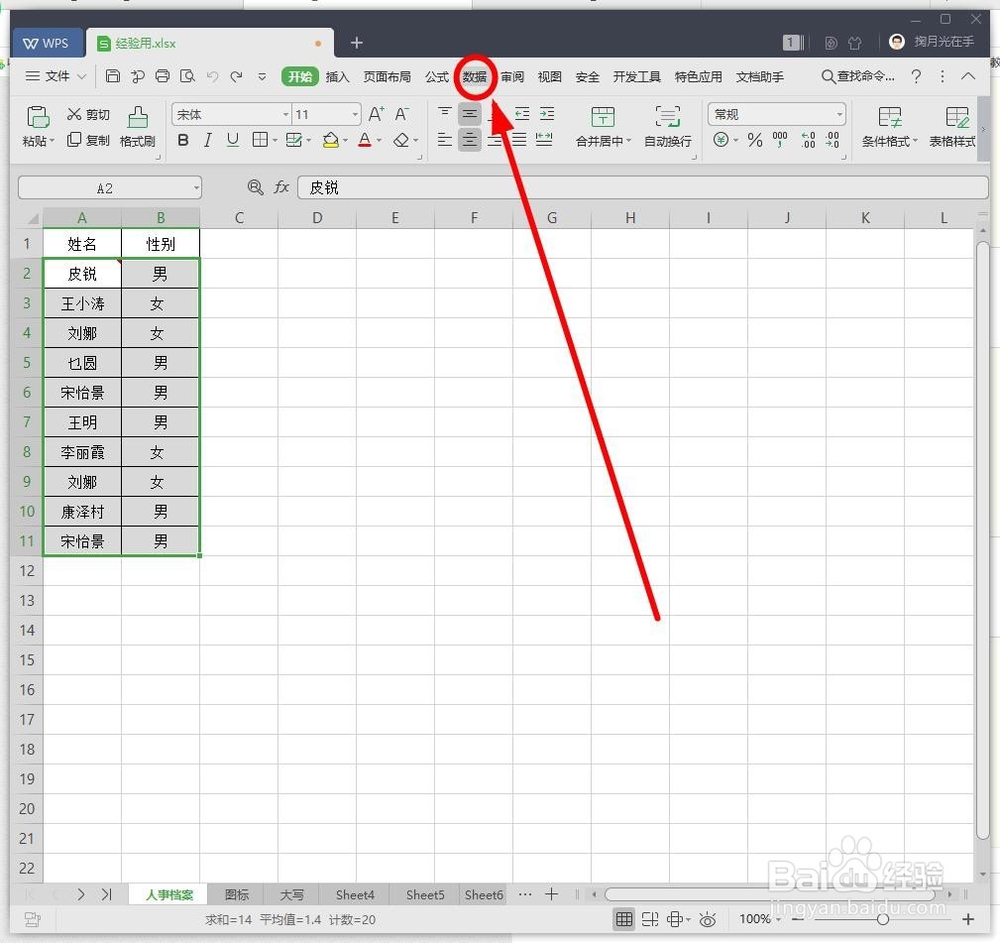
Task: Open the zoom 100% dropdown
Action: (x=760, y=919)
